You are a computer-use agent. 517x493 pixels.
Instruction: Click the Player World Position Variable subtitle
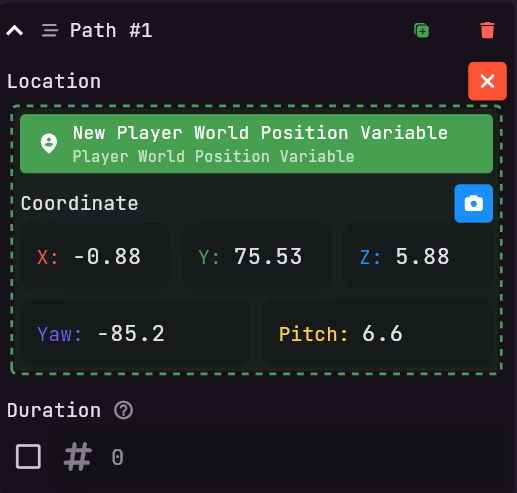[213, 157]
